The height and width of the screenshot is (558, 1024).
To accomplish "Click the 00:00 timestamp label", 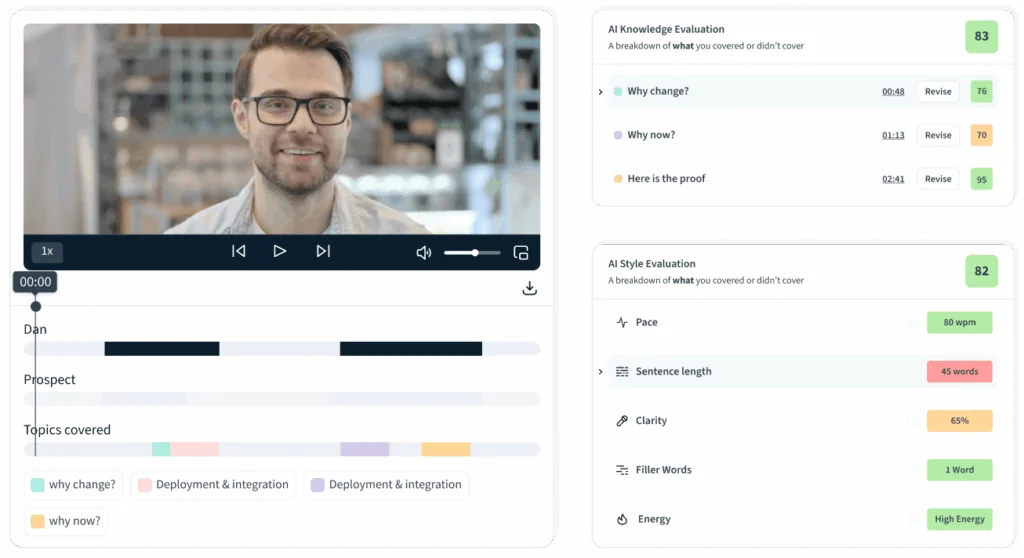I will [x=35, y=282].
